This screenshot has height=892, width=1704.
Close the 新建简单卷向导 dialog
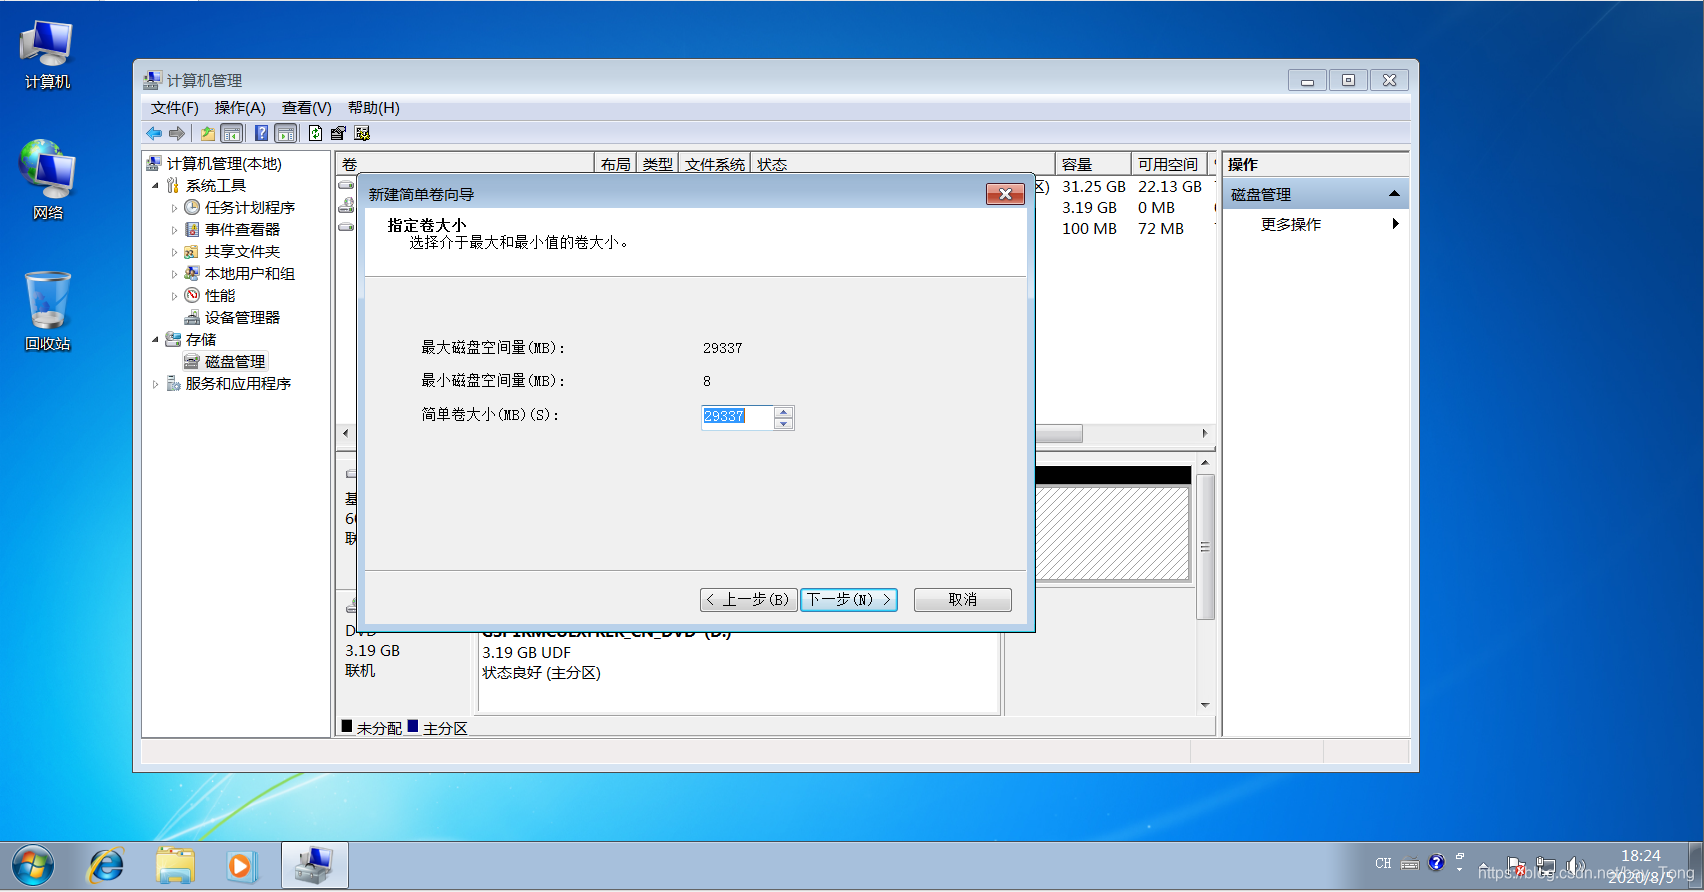click(1005, 194)
